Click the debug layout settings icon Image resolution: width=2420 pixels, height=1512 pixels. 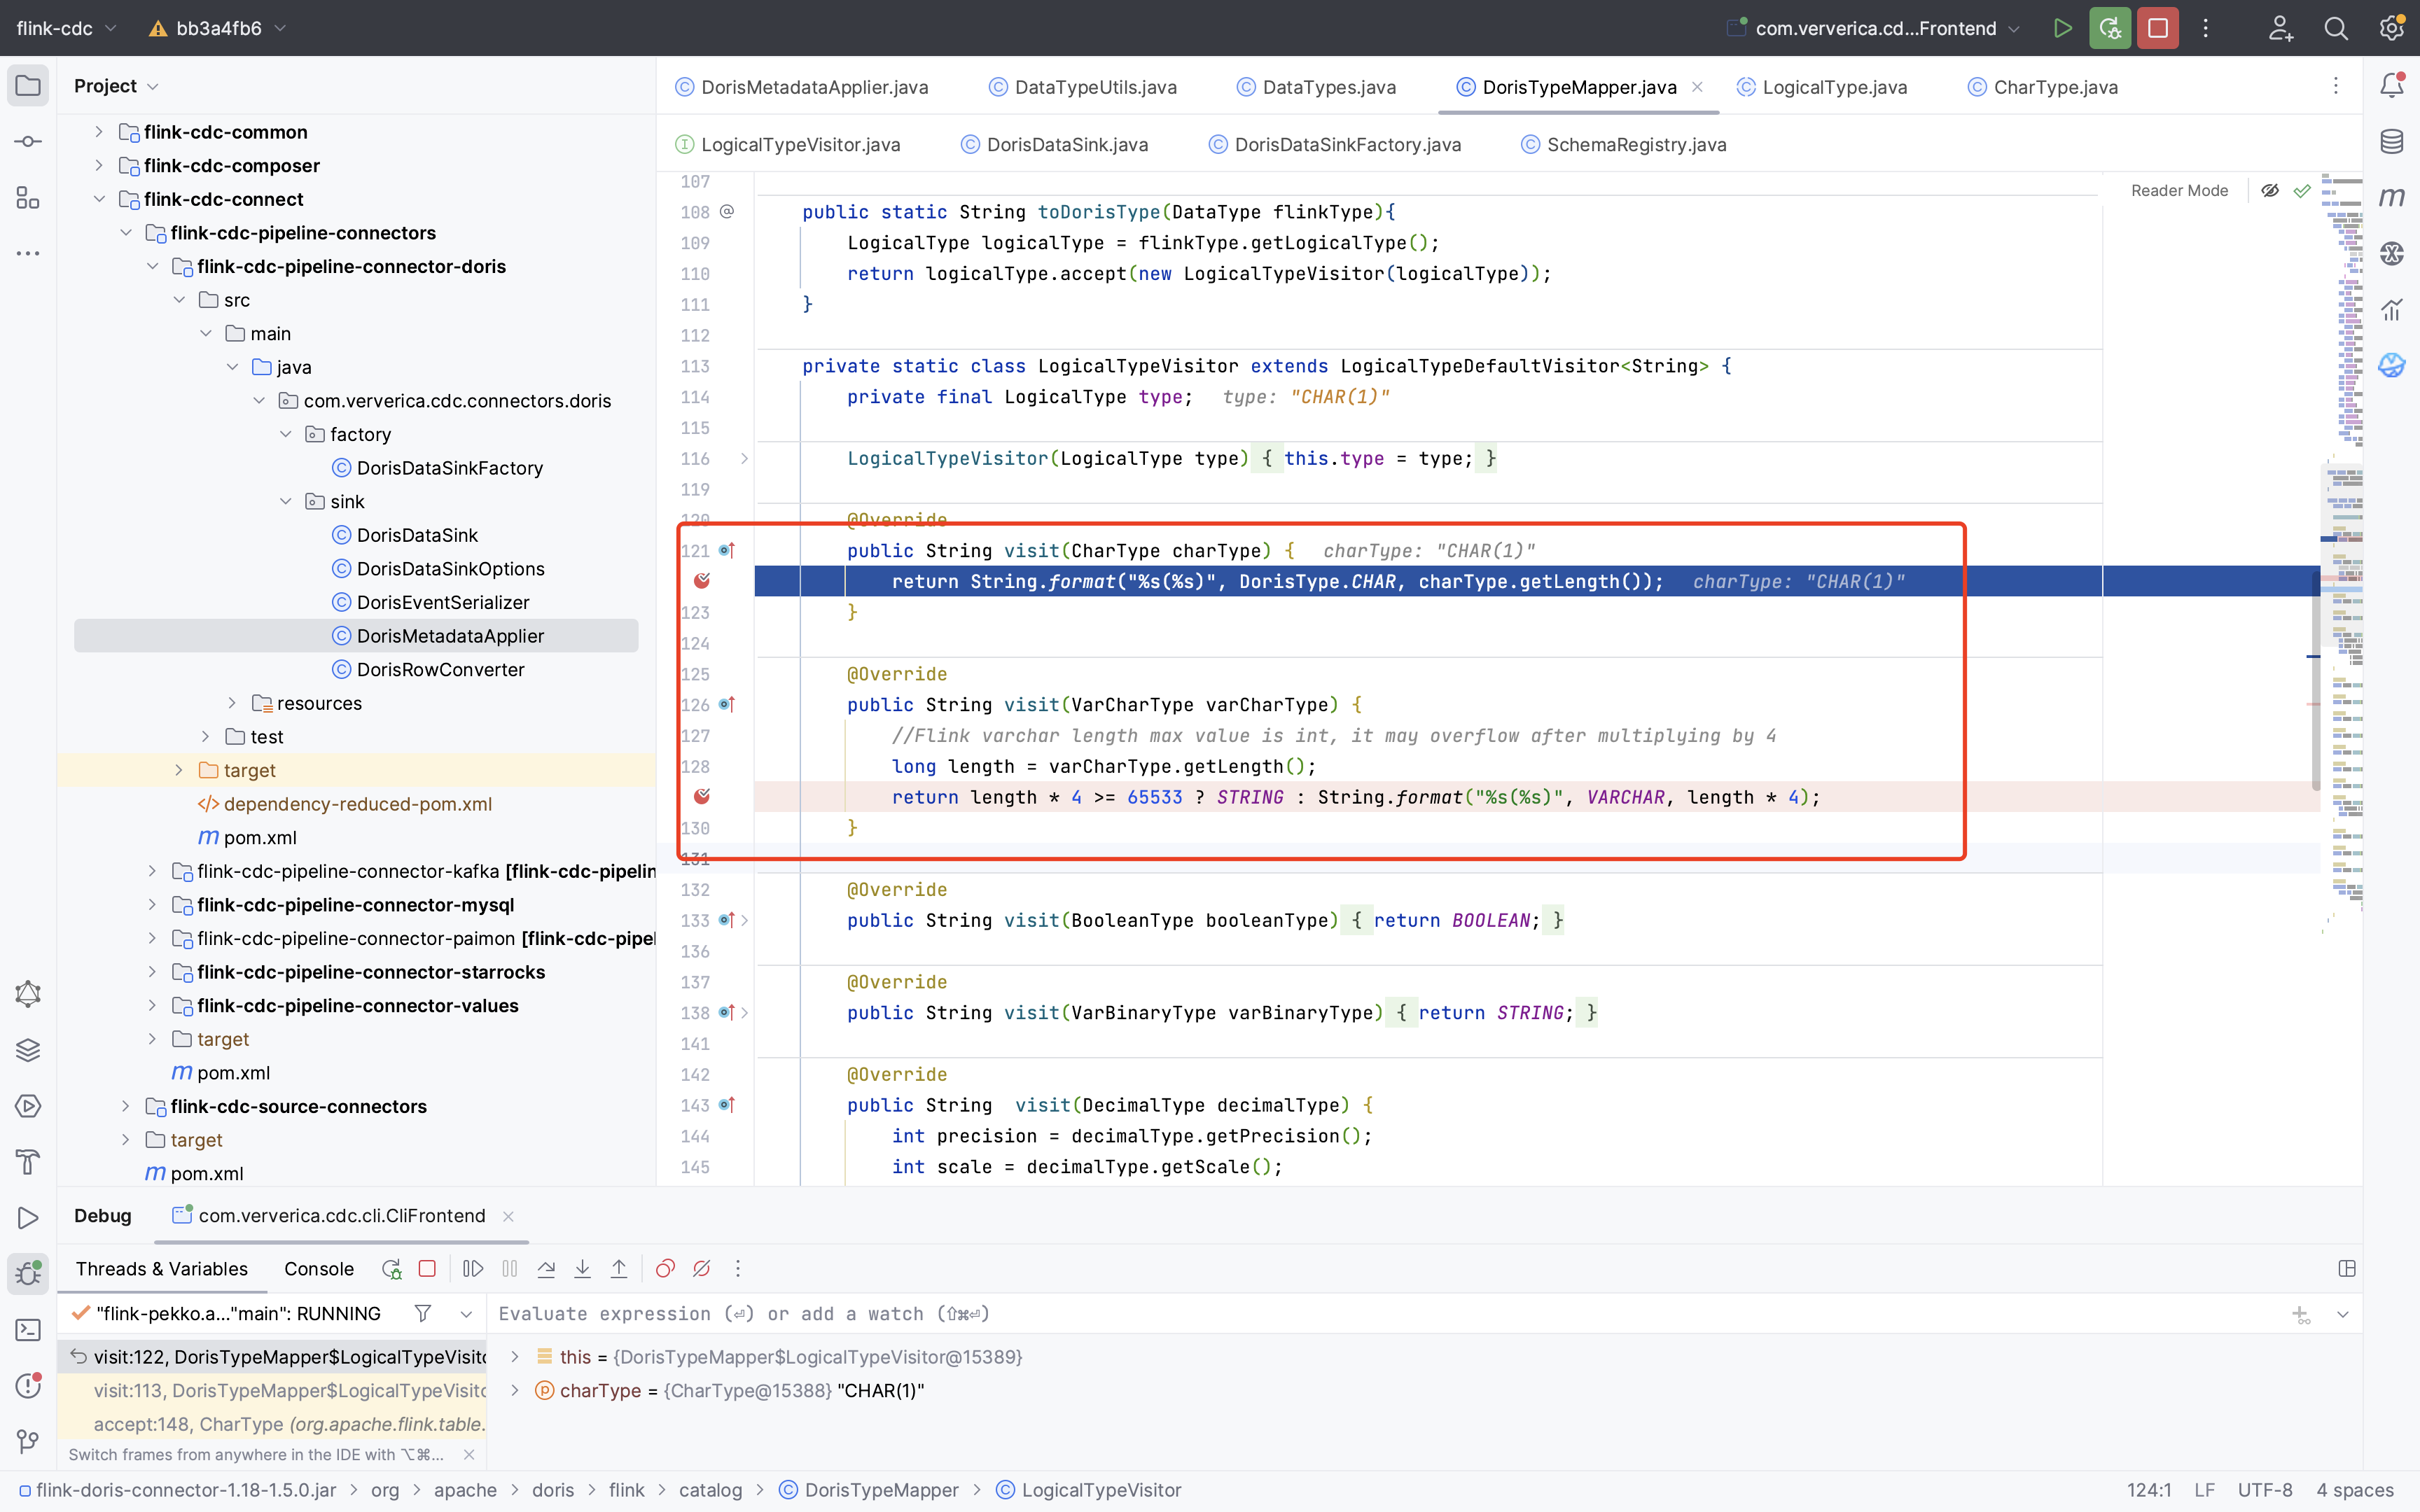[2347, 1269]
